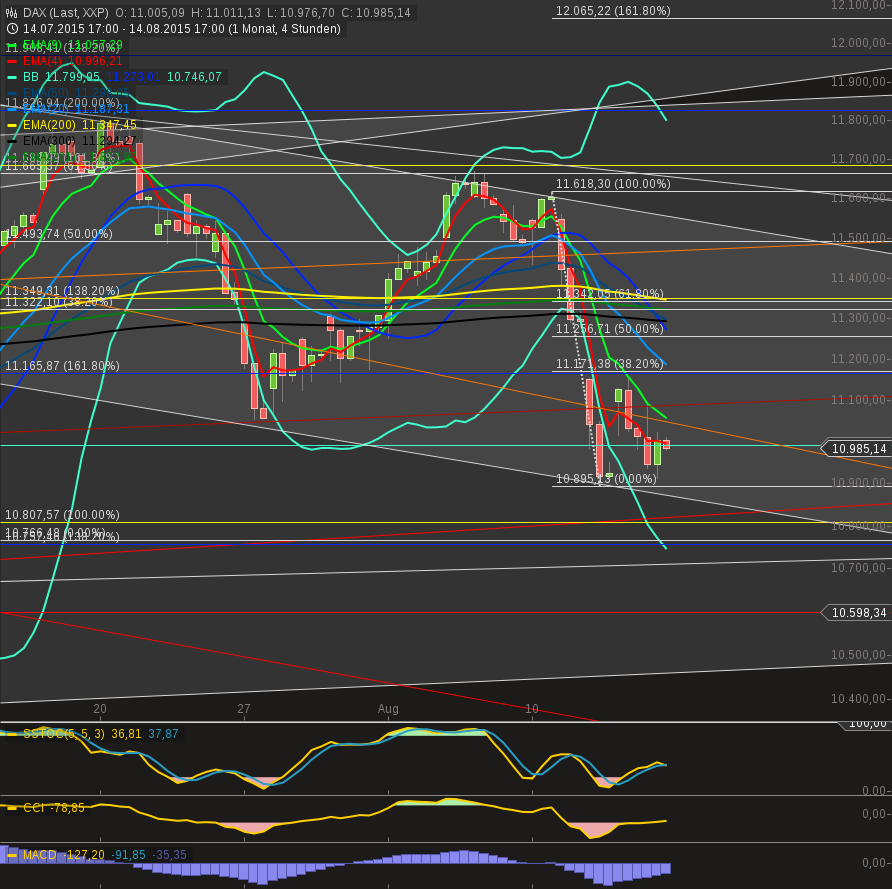
Task: Select the Fibonacci label 11.171,38 (38.20%)
Action: [x=609, y=364]
